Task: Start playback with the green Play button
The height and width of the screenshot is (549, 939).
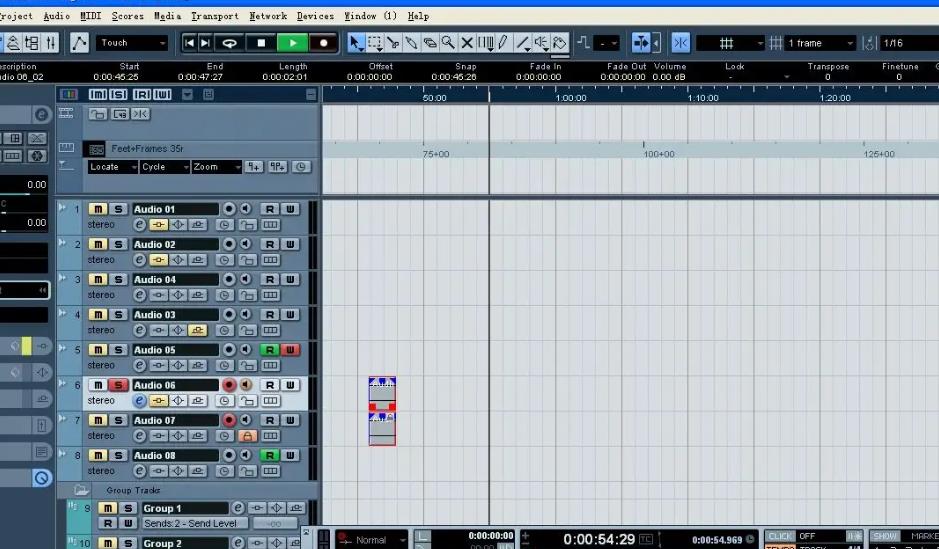Action: [x=293, y=43]
